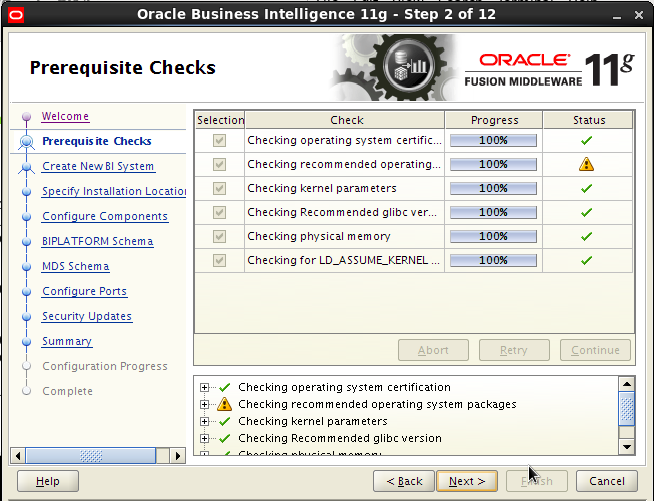The height and width of the screenshot is (501, 654).
Task: Click progress bar for physical memory check
Action: click(x=493, y=237)
